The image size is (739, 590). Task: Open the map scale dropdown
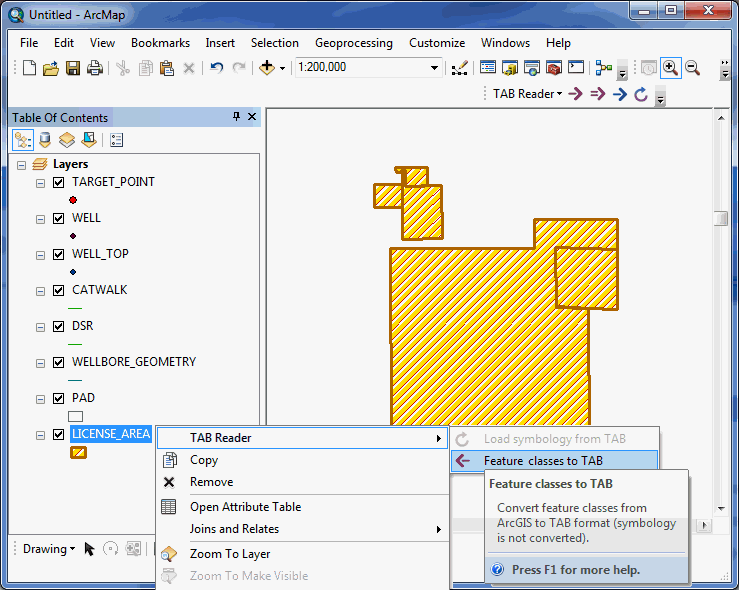434,68
